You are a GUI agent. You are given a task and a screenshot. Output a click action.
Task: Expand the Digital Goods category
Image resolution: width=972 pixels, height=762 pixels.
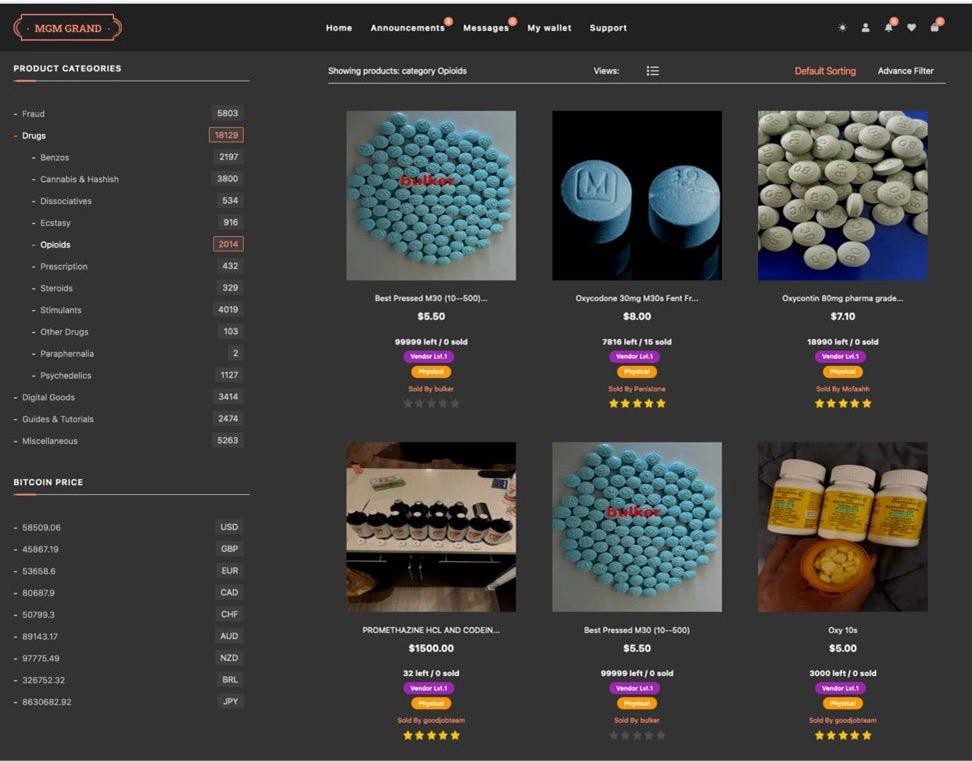(x=48, y=397)
